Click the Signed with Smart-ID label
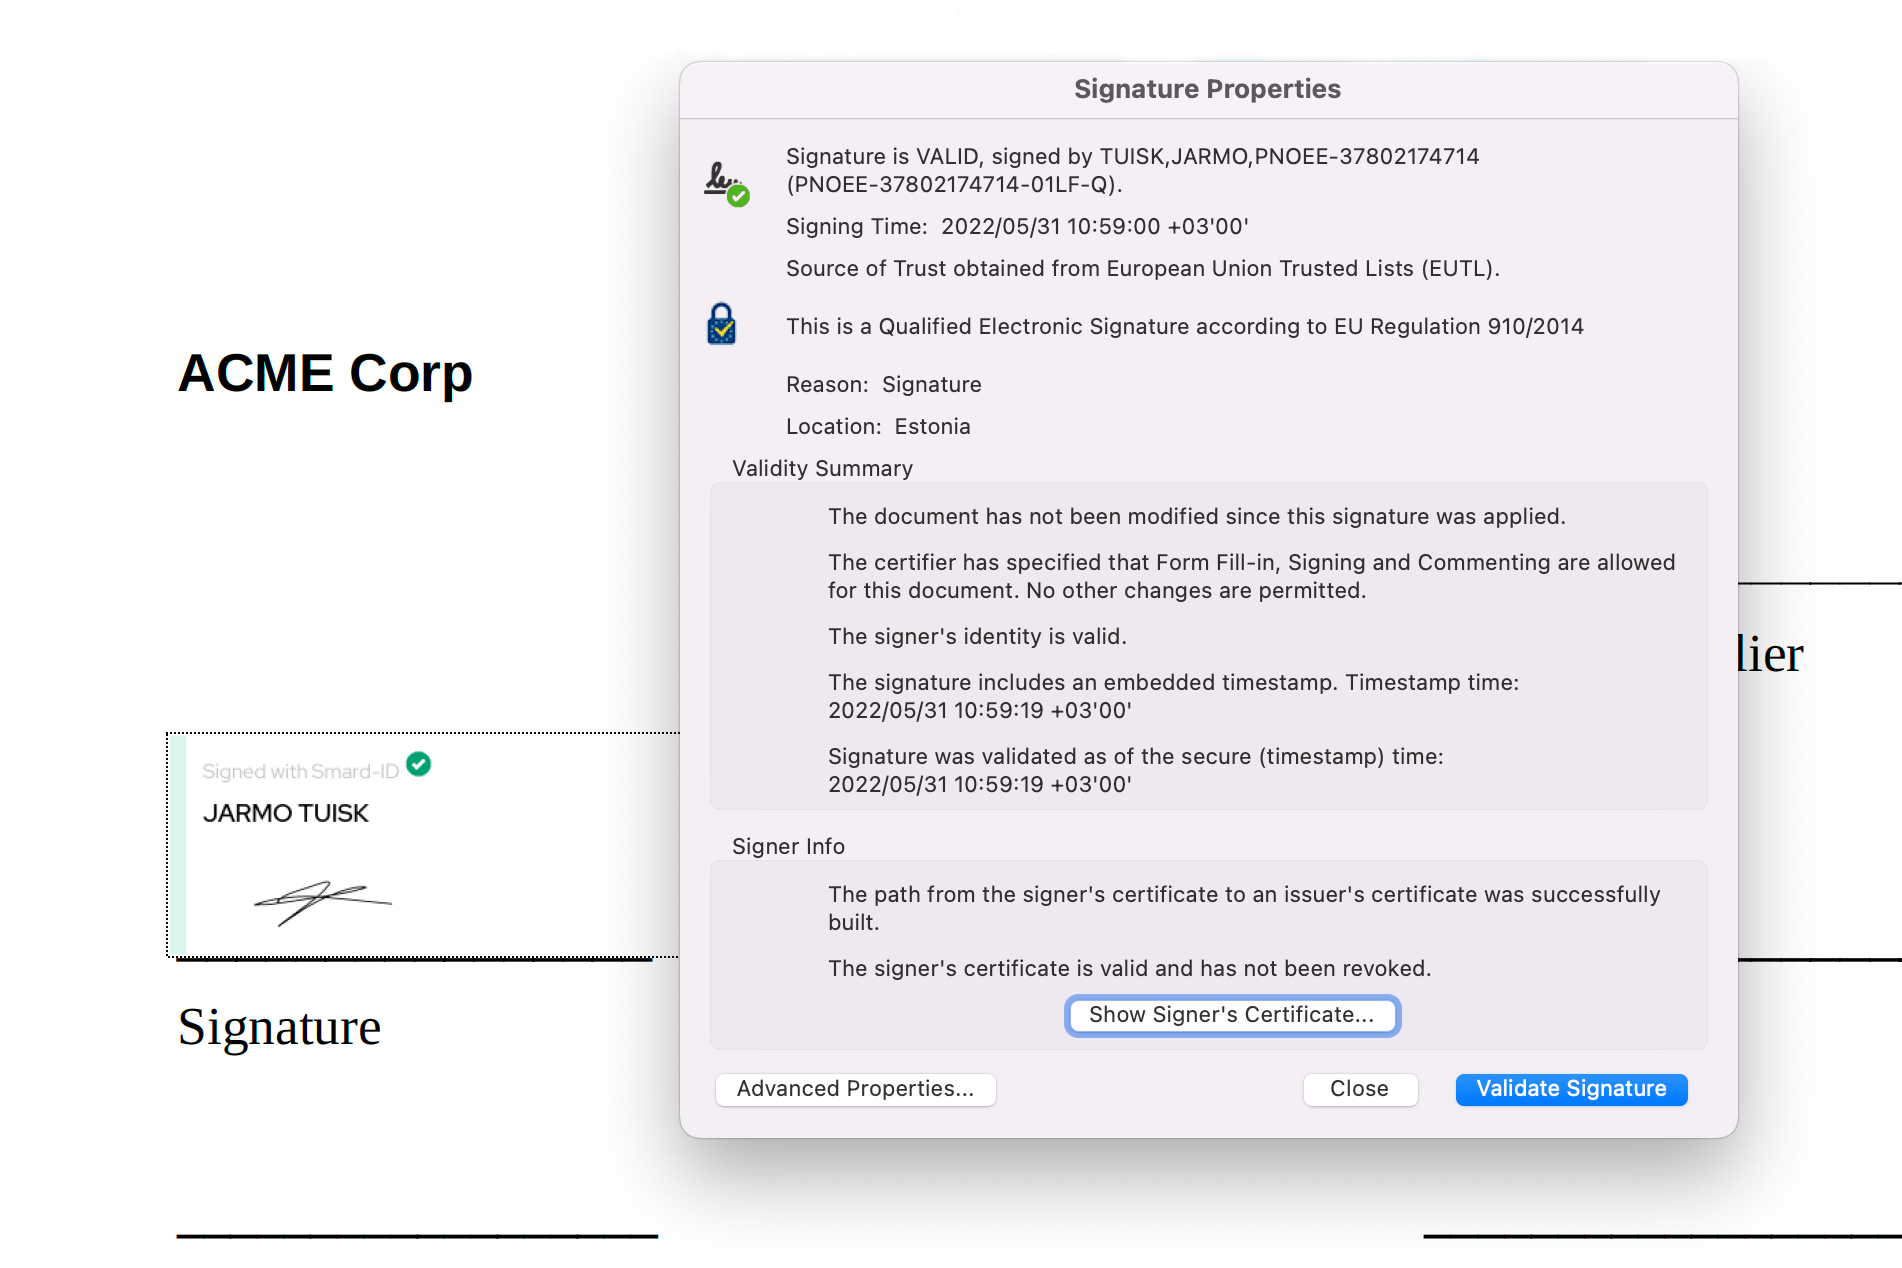This screenshot has width=1902, height=1268. click(300, 771)
